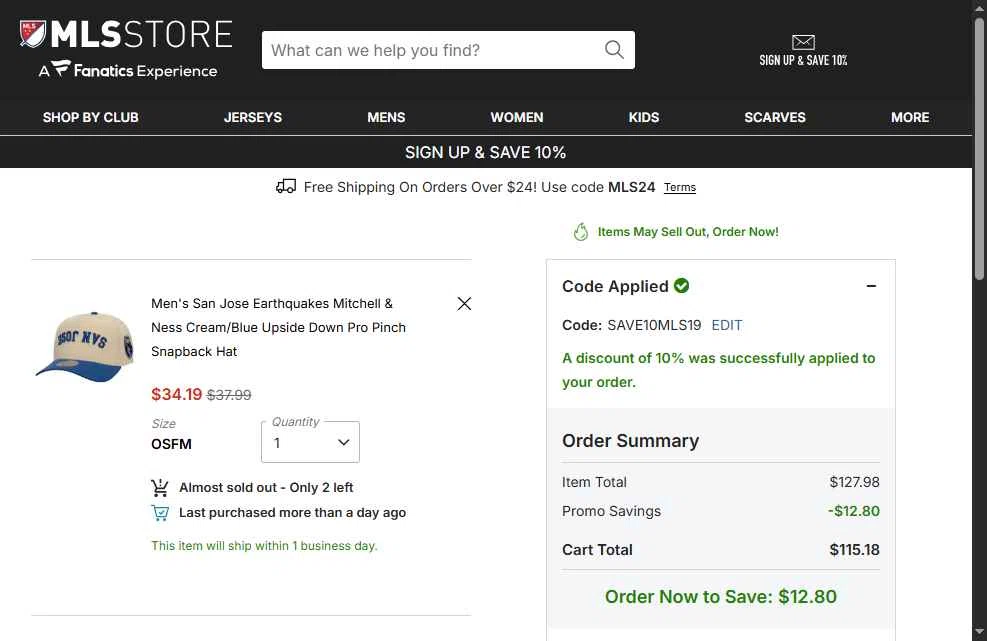Open the free shipping Terms link

click(x=680, y=188)
